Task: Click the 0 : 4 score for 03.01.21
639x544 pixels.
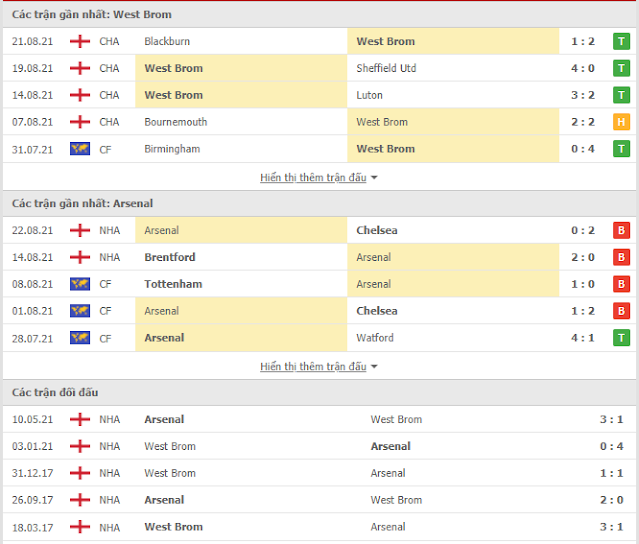Action: [611, 446]
